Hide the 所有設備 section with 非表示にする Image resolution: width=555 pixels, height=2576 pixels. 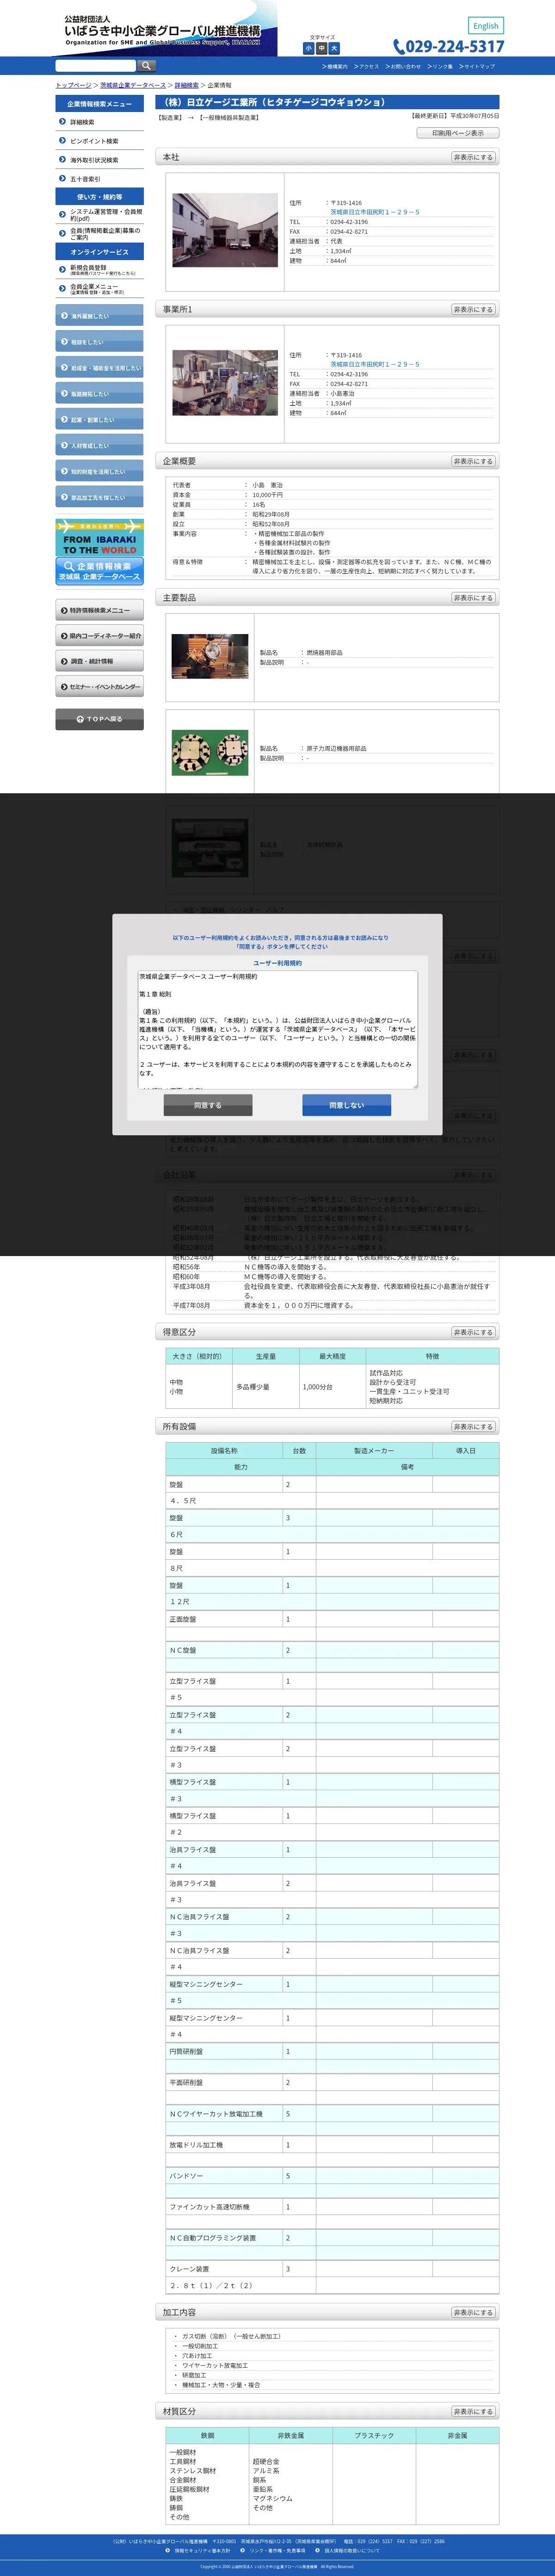(x=473, y=1427)
